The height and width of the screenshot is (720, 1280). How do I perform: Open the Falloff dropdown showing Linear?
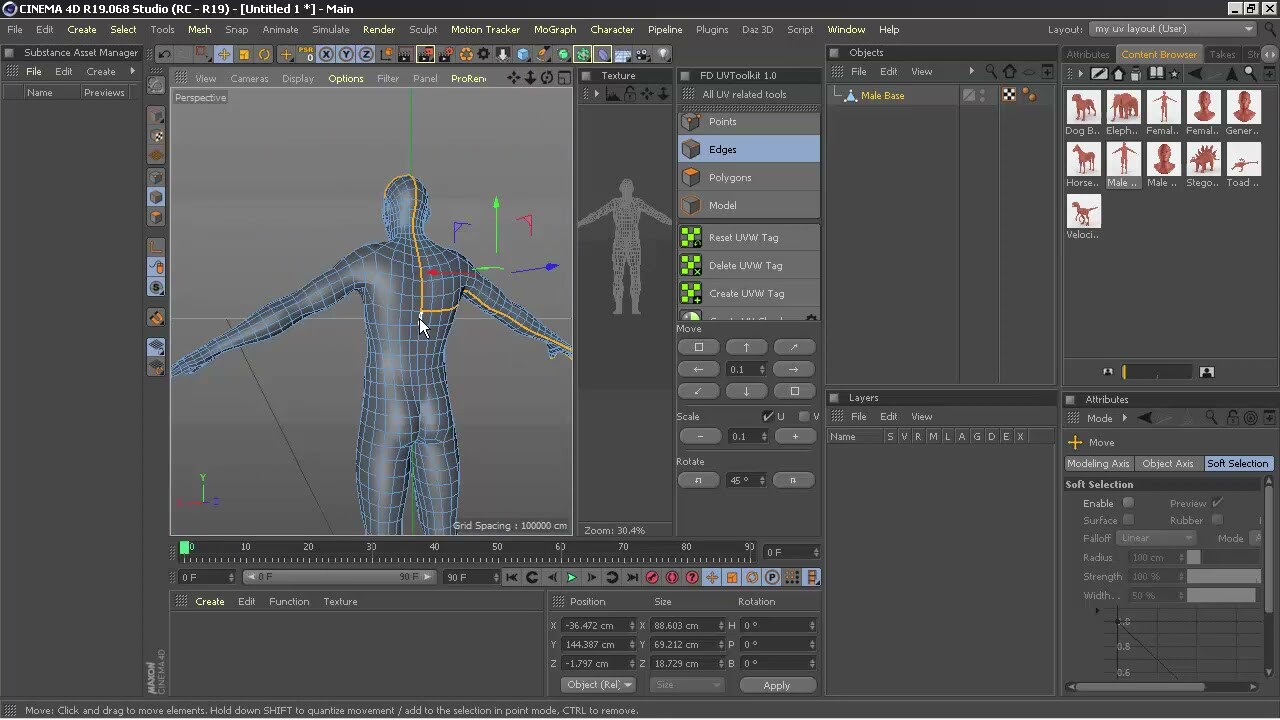click(1157, 538)
